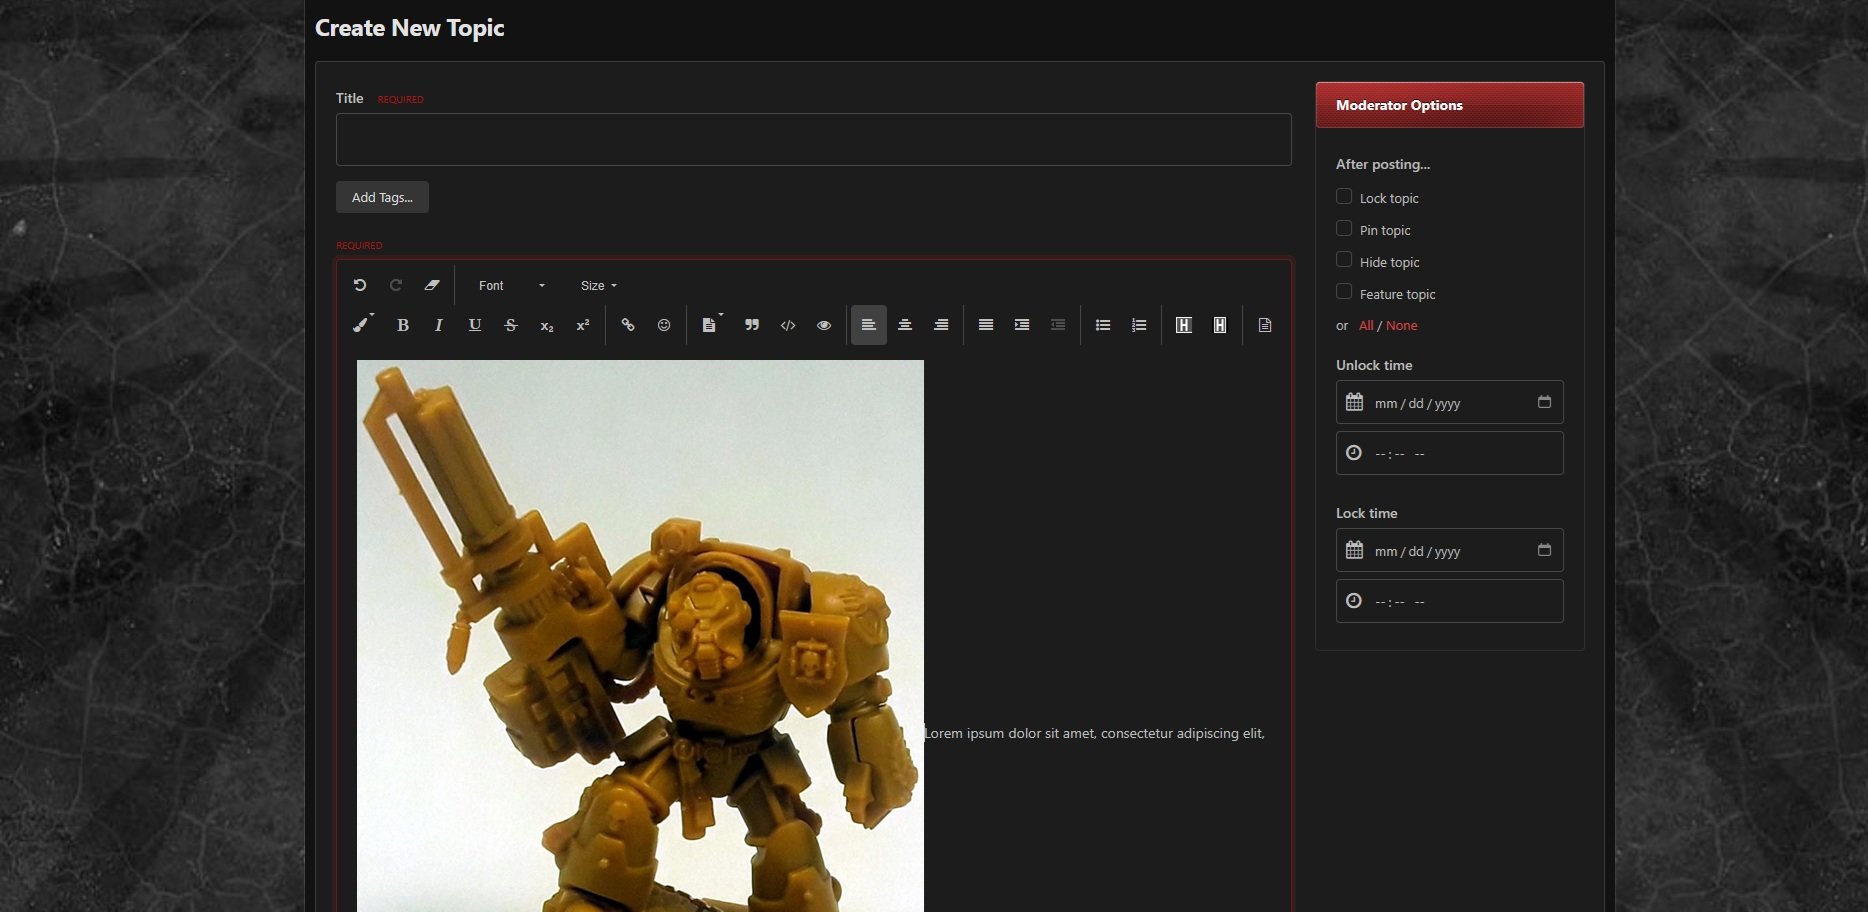
Task: Apply strikethrough formatting
Action: pos(511,325)
